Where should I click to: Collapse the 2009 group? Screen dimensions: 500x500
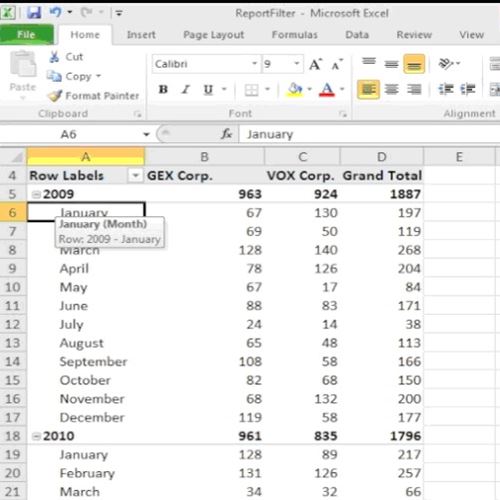tap(36, 194)
